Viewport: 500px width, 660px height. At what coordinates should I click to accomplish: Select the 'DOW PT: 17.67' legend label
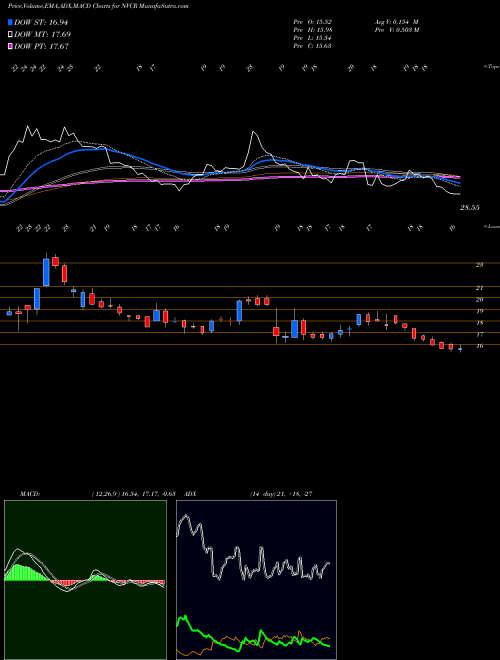pos(41,46)
